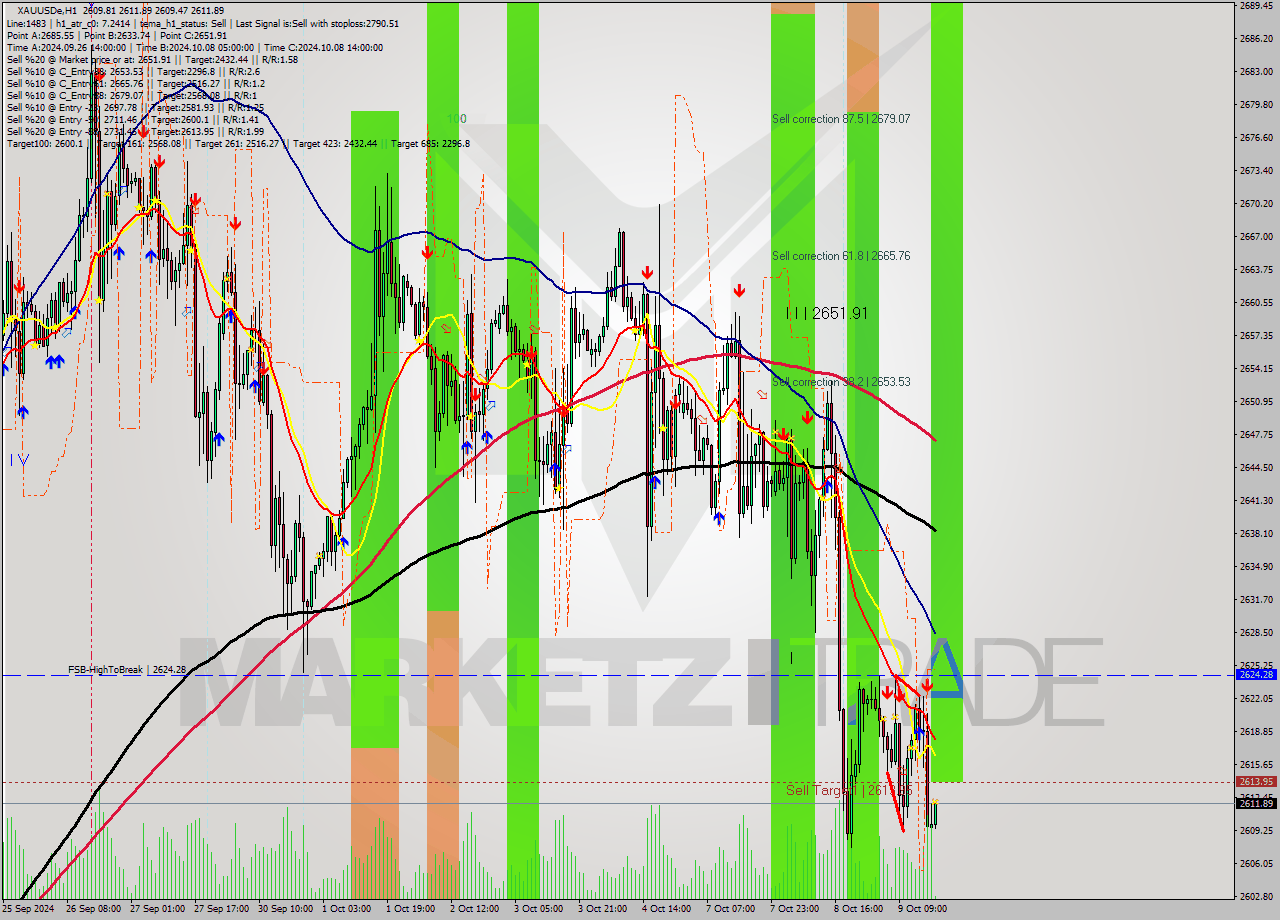Image resolution: width=1280 pixels, height=920 pixels.
Task: Click tema_h1_status: Sell text
Action: (x=184, y=23)
